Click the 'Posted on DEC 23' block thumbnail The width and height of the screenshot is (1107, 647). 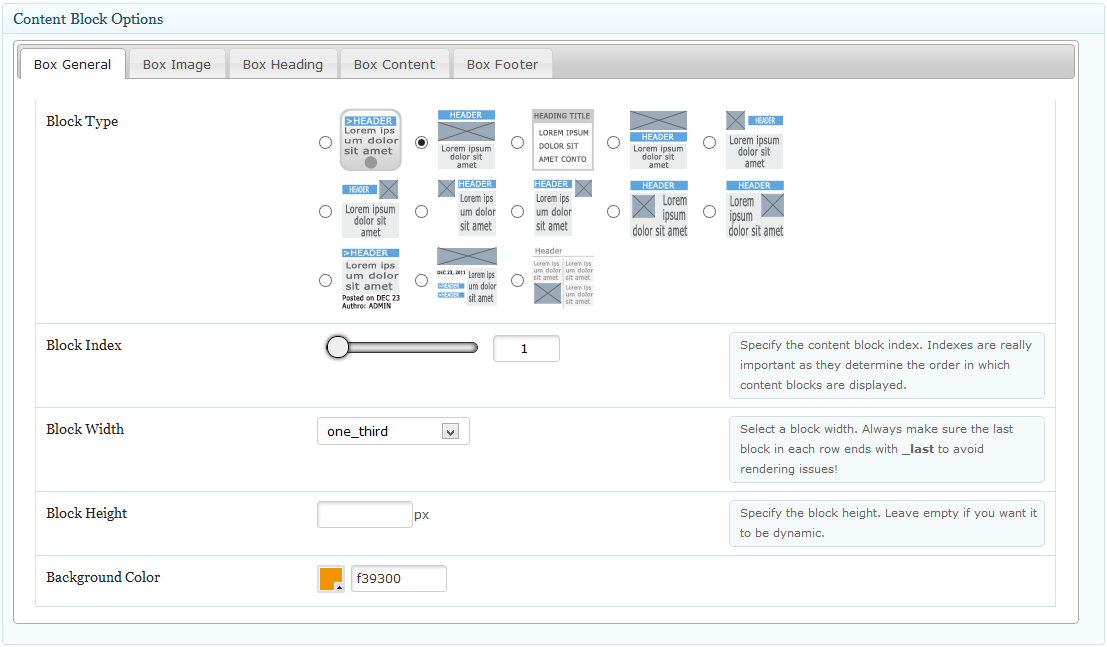click(x=370, y=279)
